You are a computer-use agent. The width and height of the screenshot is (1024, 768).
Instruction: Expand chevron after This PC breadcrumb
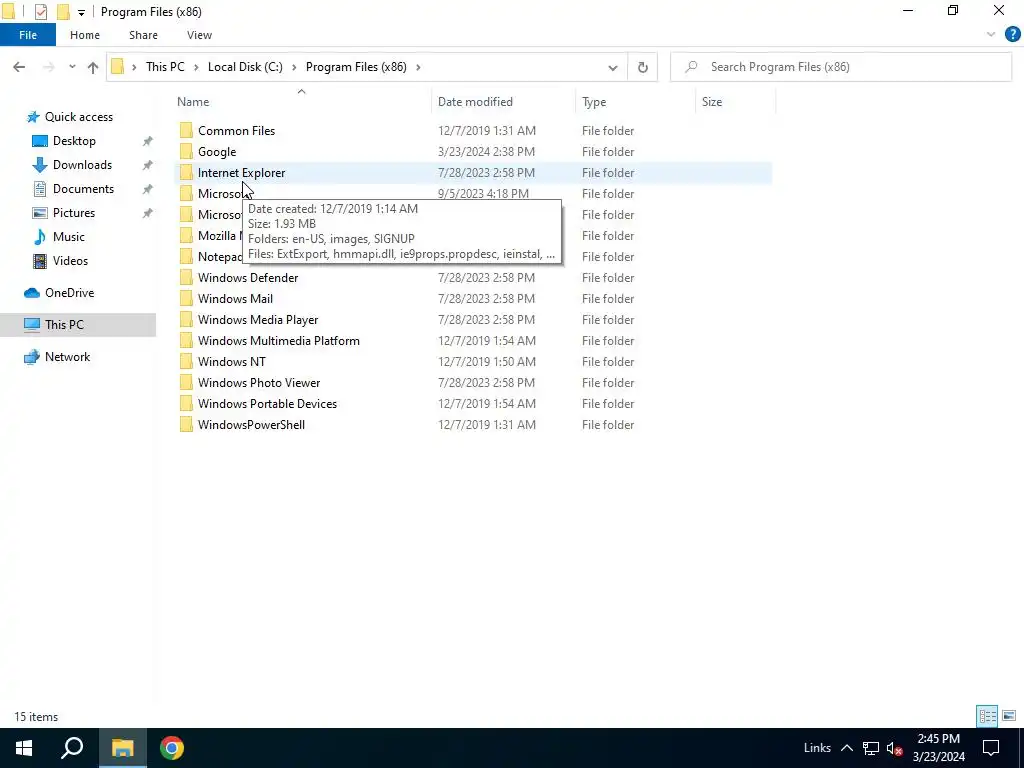[x=196, y=67]
